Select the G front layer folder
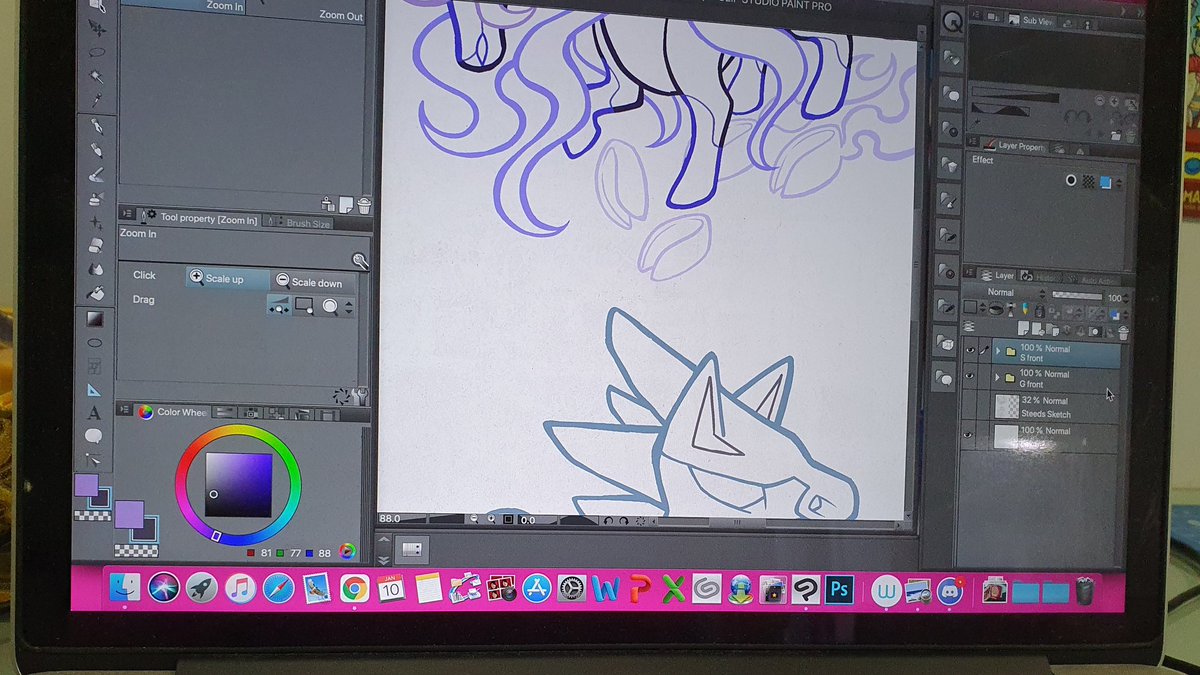Screen dimensions: 1200x675 1055,379
